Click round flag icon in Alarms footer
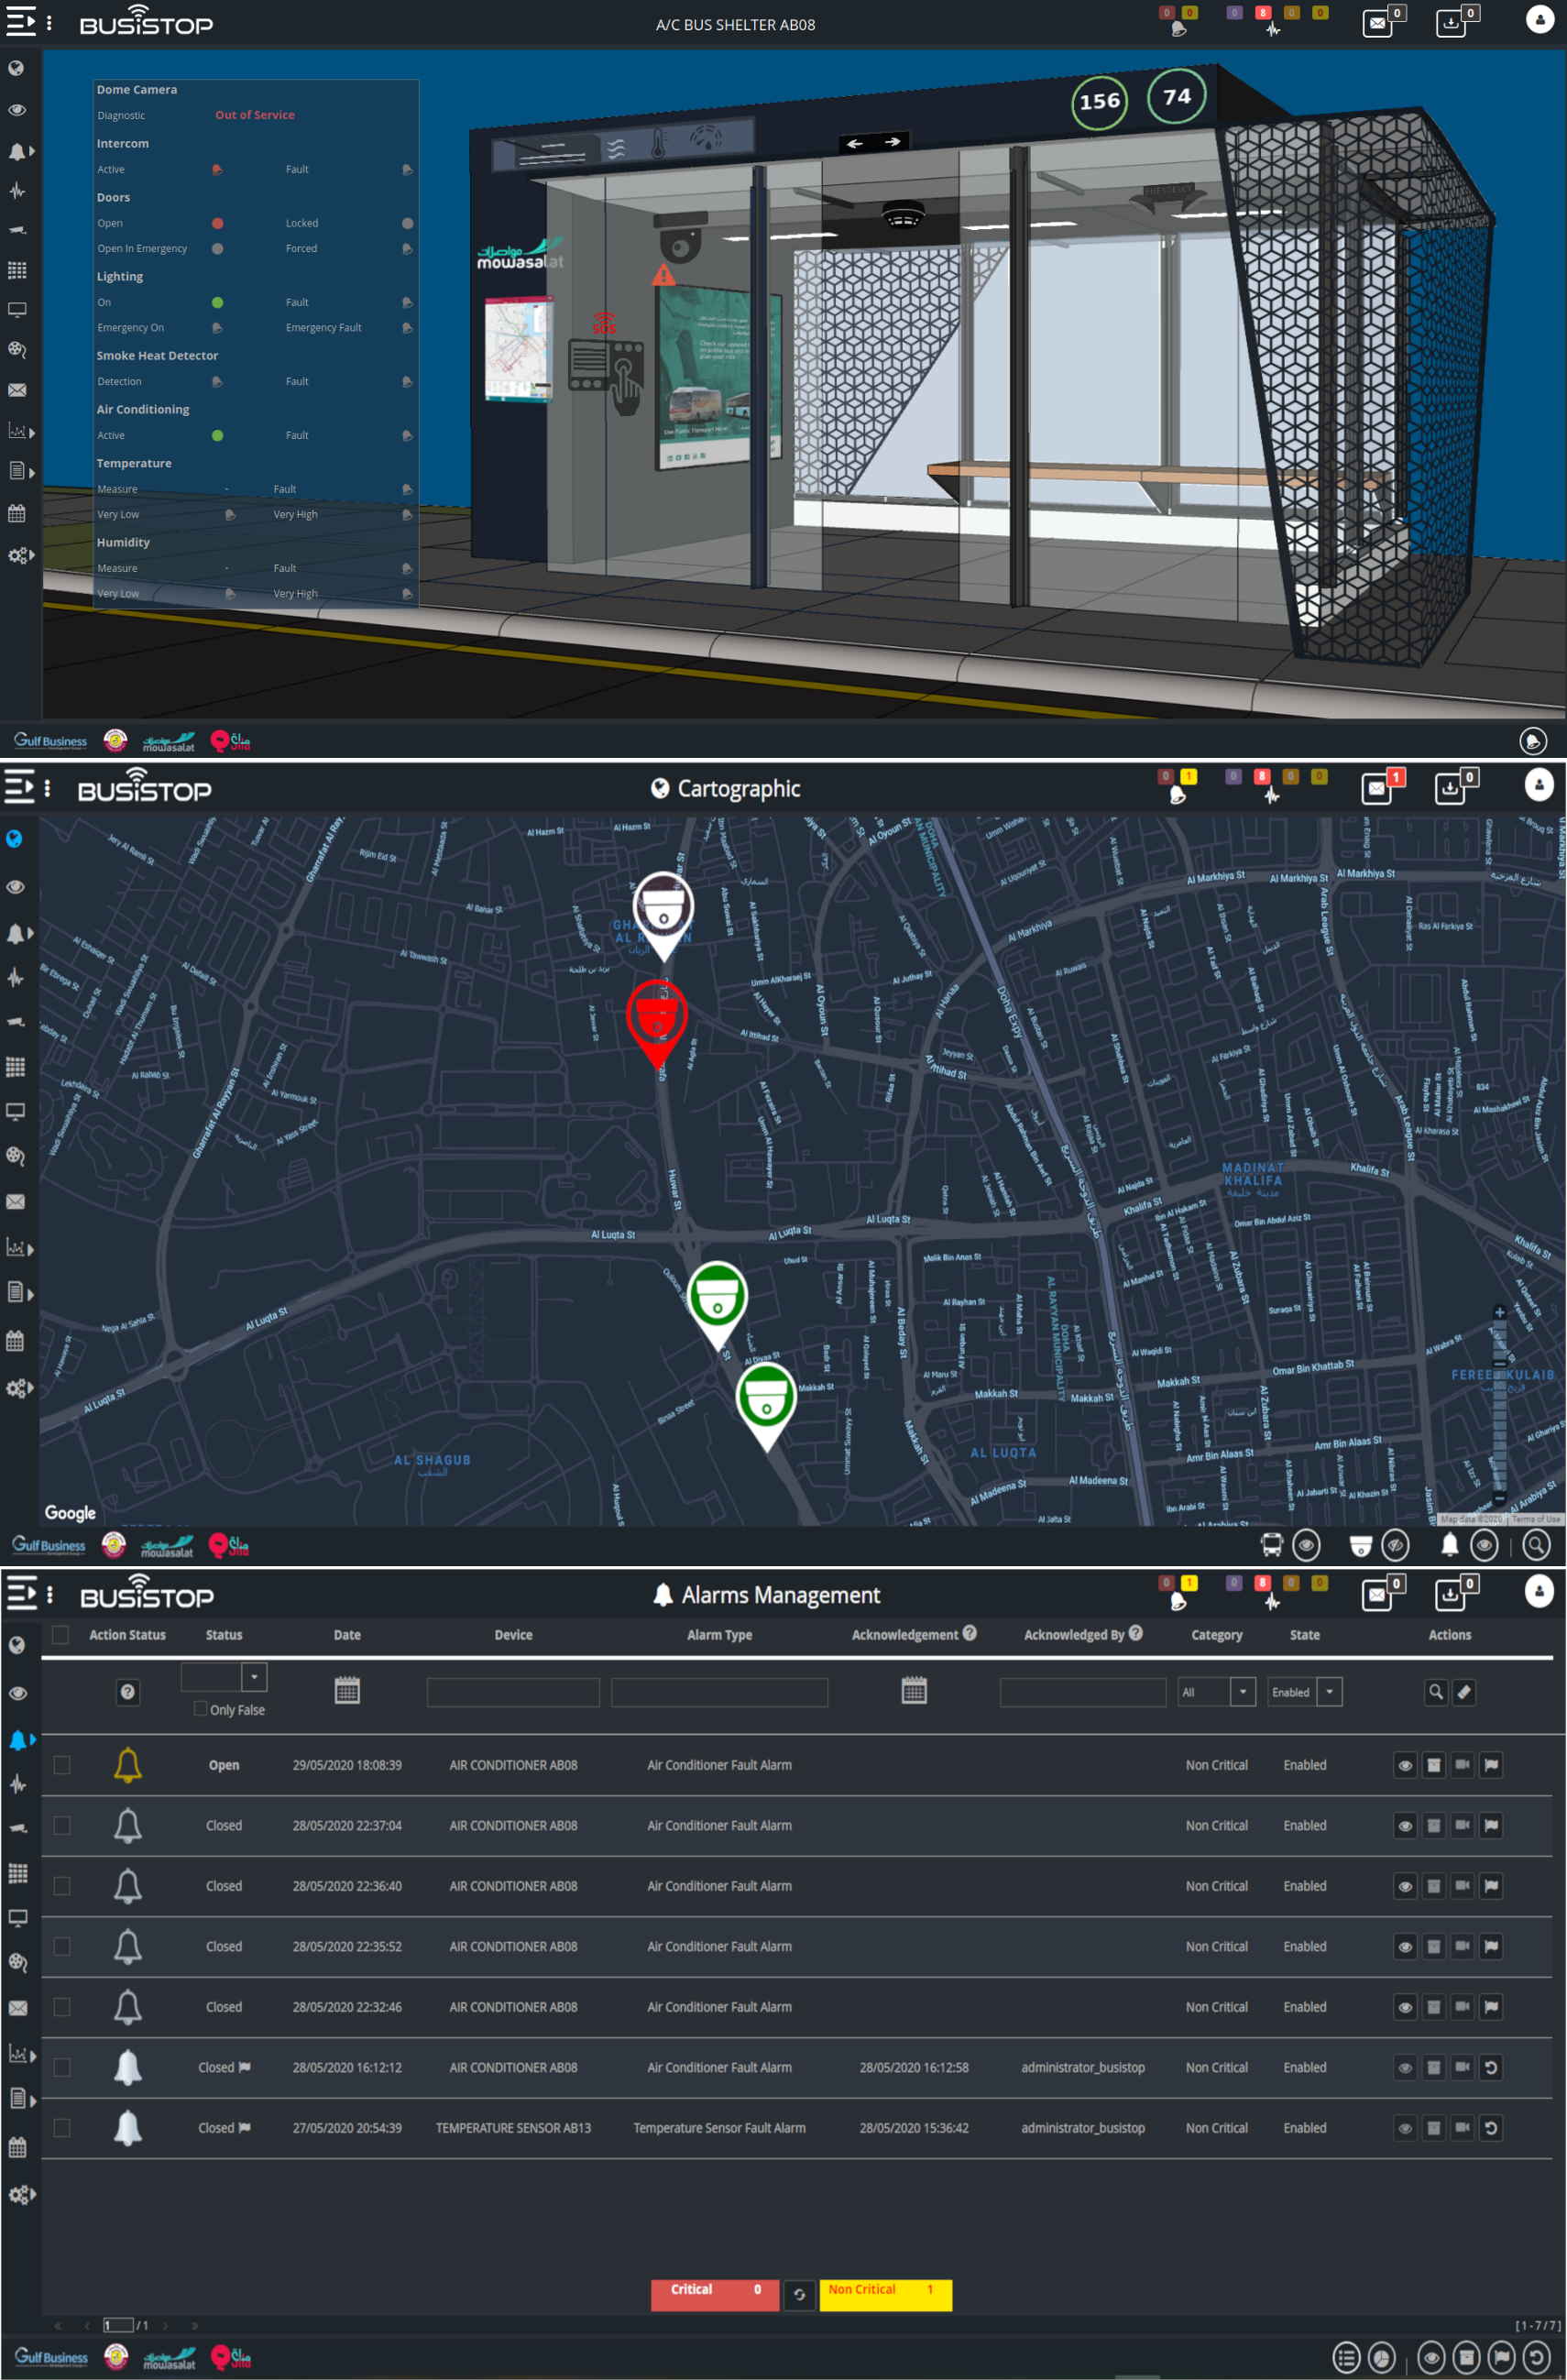The width and height of the screenshot is (1567, 2380). coord(1501,2357)
